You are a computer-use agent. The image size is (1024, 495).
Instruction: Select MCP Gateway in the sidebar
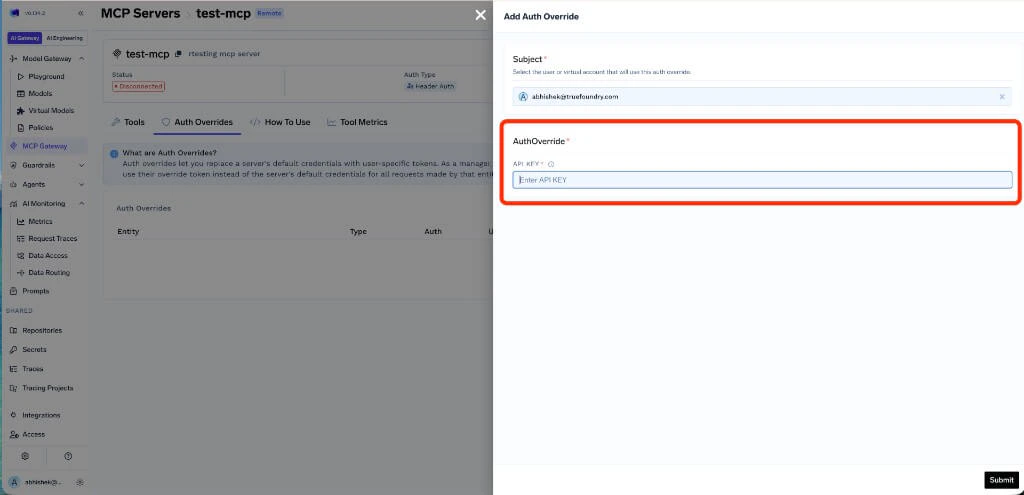click(x=44, y=146)
